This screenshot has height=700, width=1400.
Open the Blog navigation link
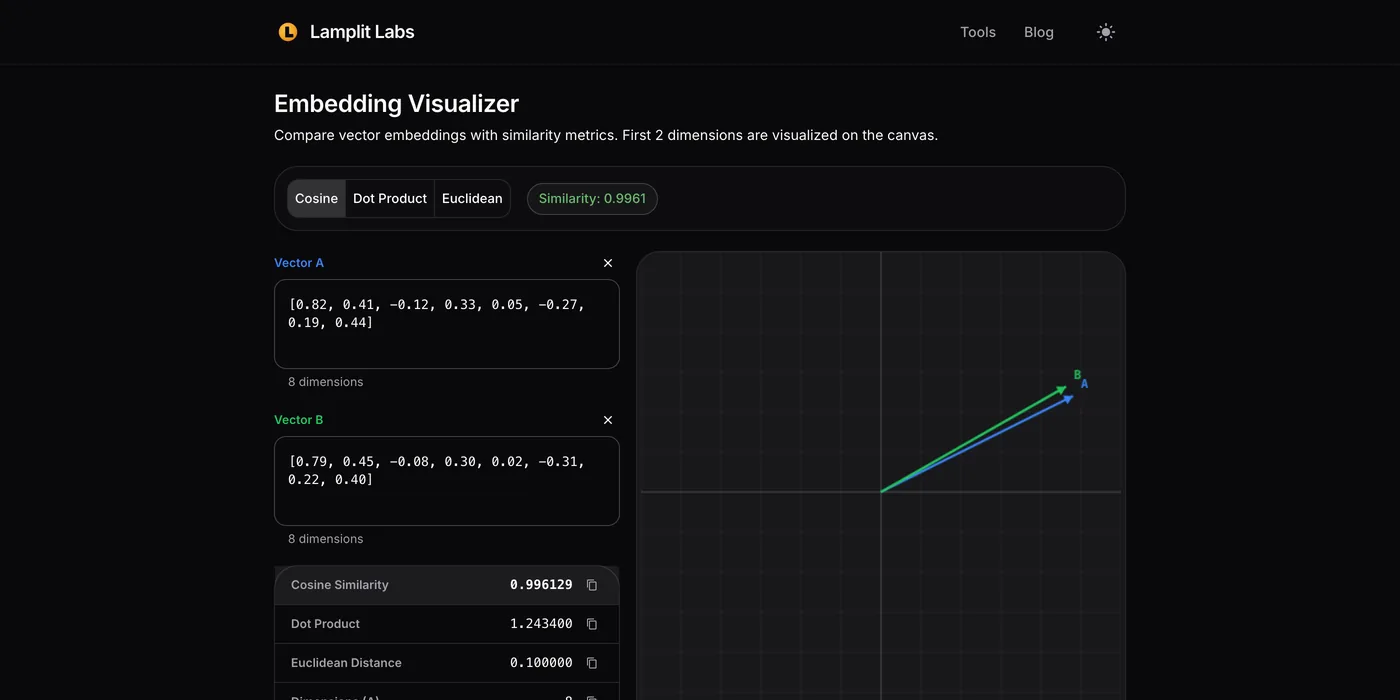tap(1039, 32)
